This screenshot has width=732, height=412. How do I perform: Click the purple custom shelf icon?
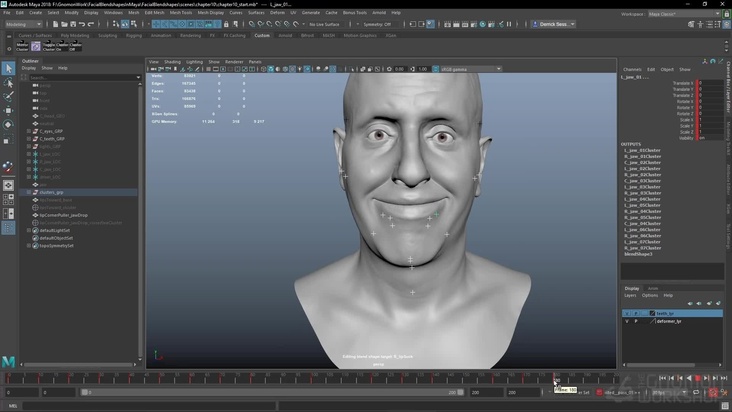pyautogui.click(x=35, y=46)
